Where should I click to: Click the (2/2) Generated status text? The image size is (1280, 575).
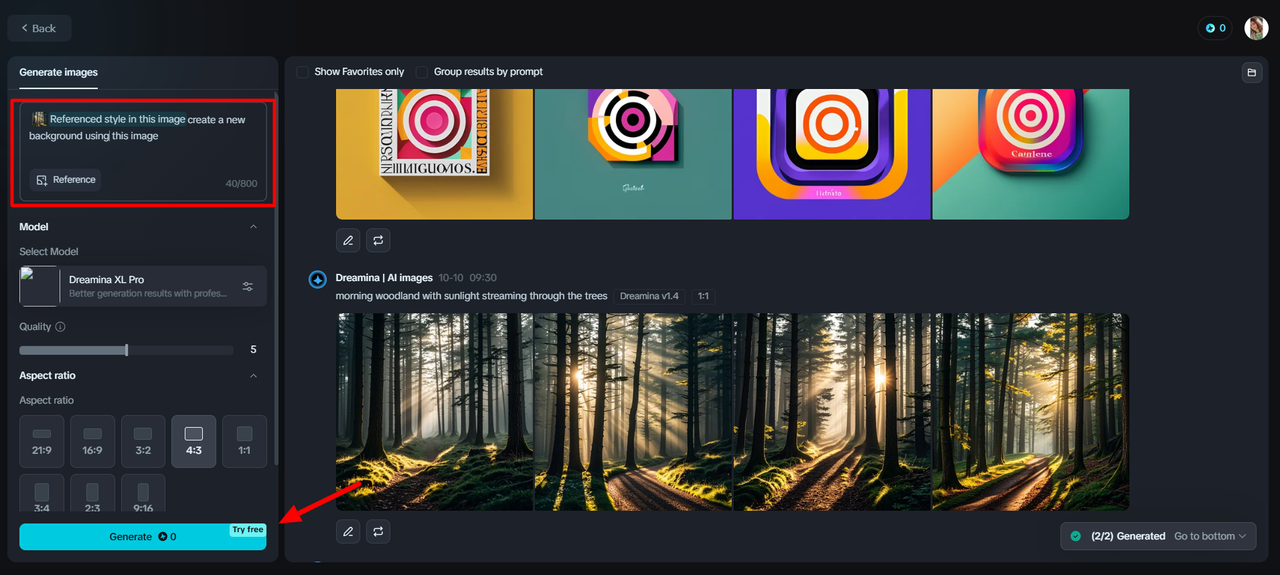coord(1128,536)
